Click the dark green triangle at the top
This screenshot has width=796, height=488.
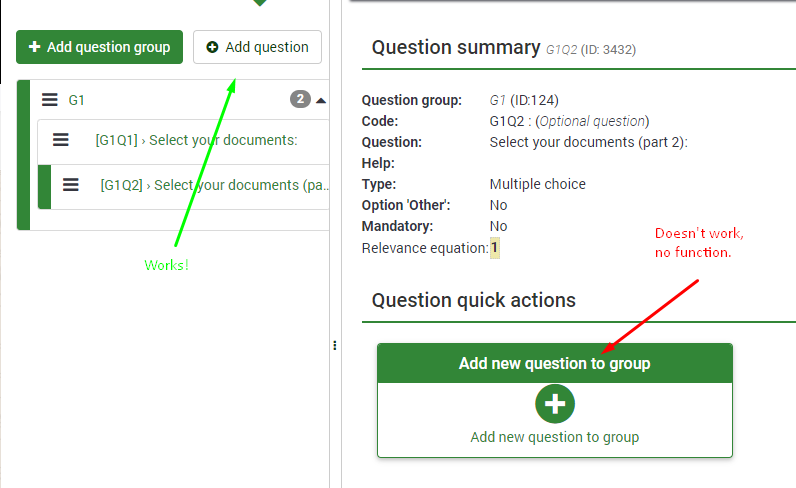(260, 3)
